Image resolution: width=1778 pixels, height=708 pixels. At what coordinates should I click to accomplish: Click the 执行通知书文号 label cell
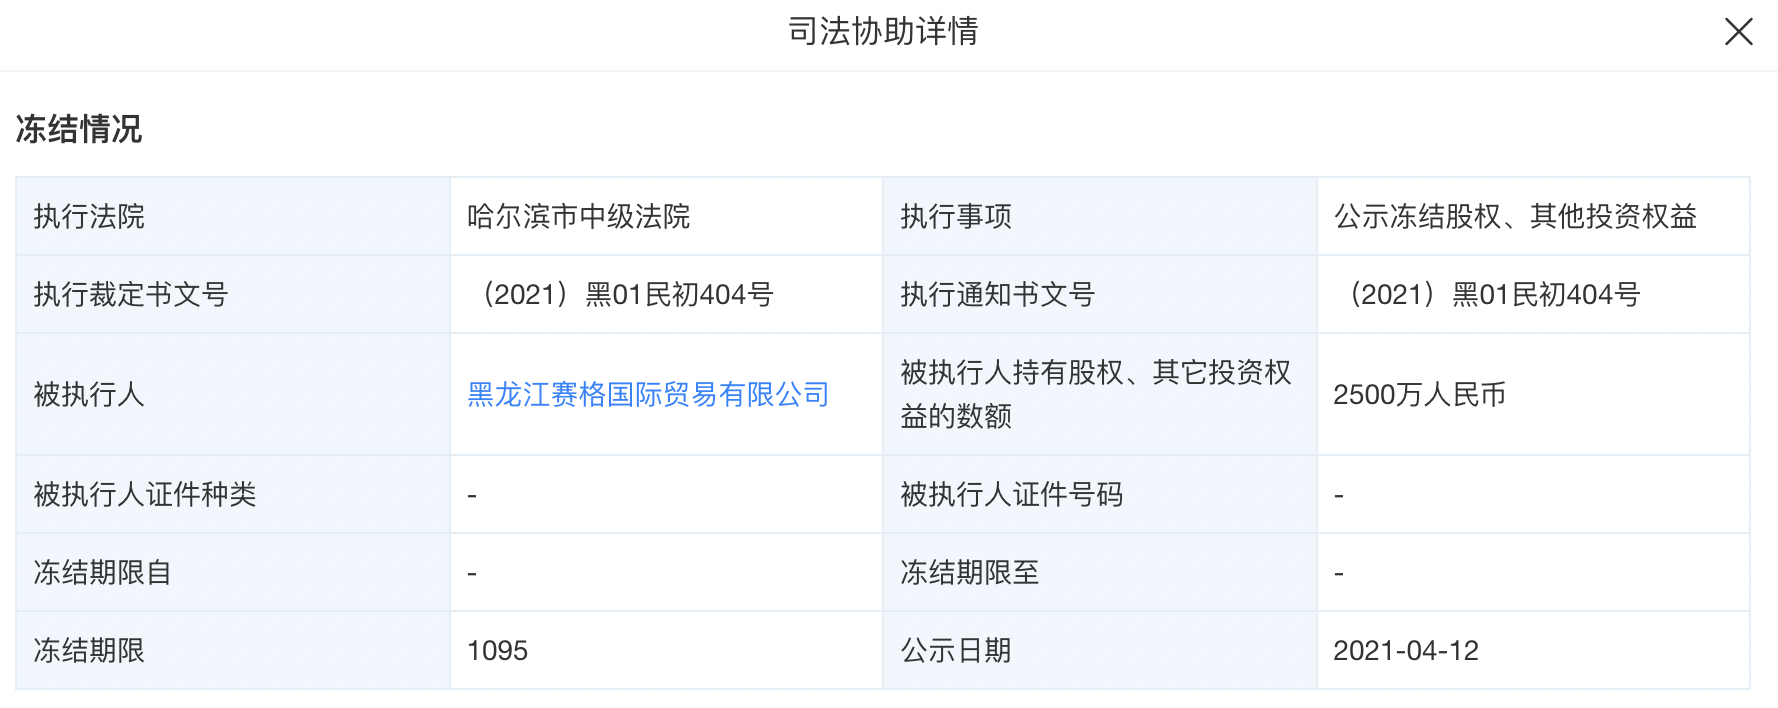pyautogui.click(x=997, y=295)
